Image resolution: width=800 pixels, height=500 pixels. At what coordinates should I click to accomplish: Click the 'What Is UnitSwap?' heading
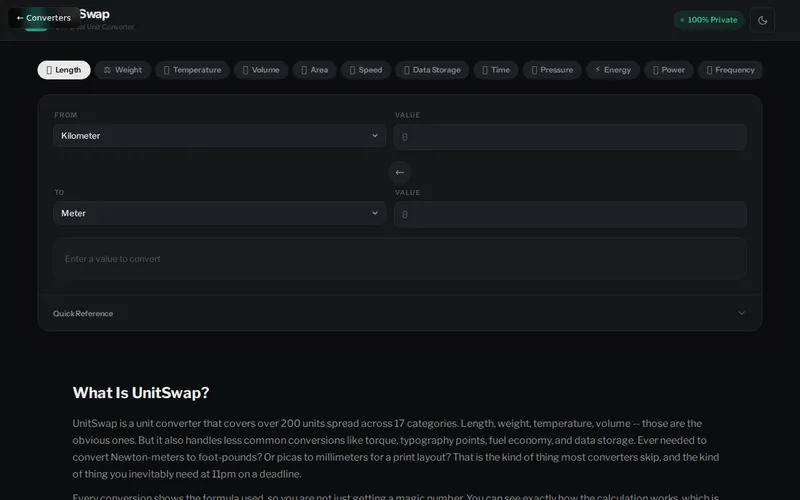click(141, 392)
